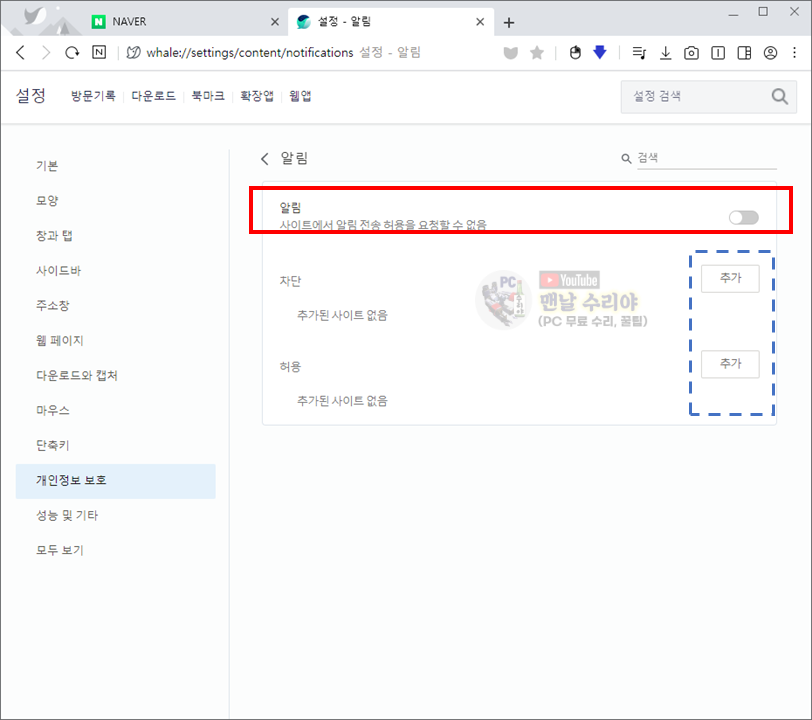The image size is (812, 720).
Task: Click the address bar URL
Action: [x=250, y=53]
